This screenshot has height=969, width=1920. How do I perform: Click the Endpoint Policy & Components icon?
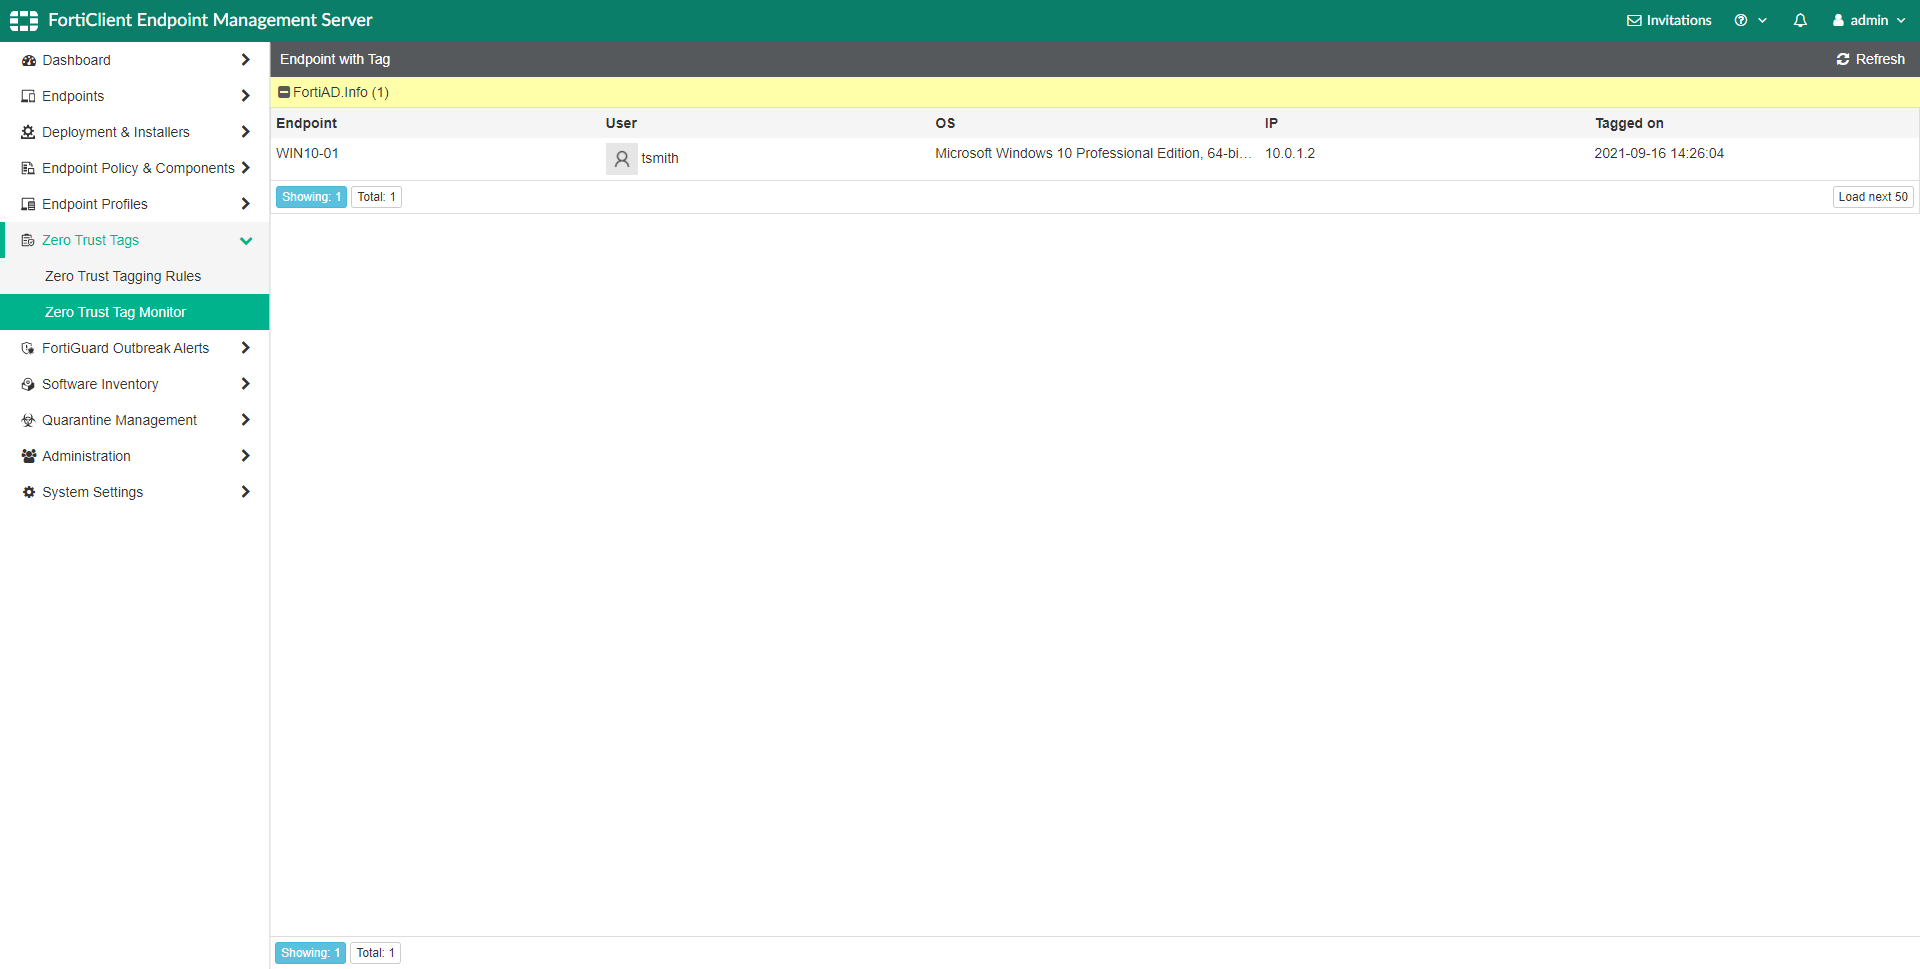(x=28, y=168)
